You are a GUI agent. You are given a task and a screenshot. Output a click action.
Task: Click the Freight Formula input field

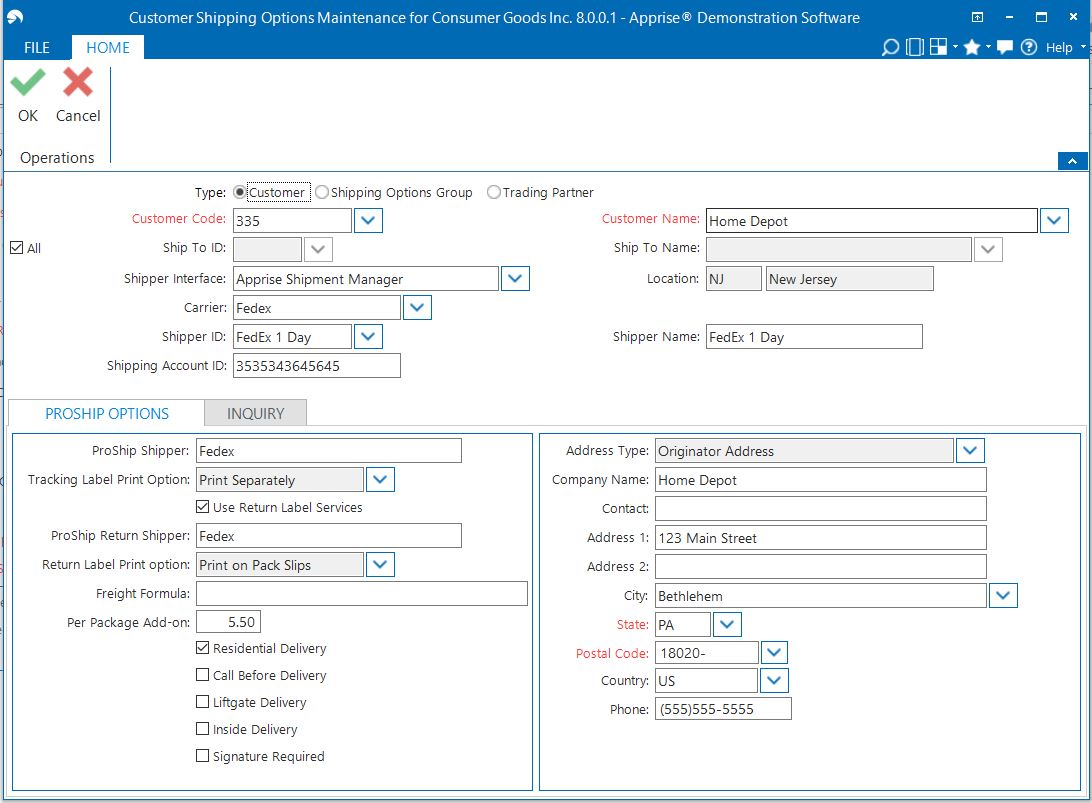tap(361, 594)
